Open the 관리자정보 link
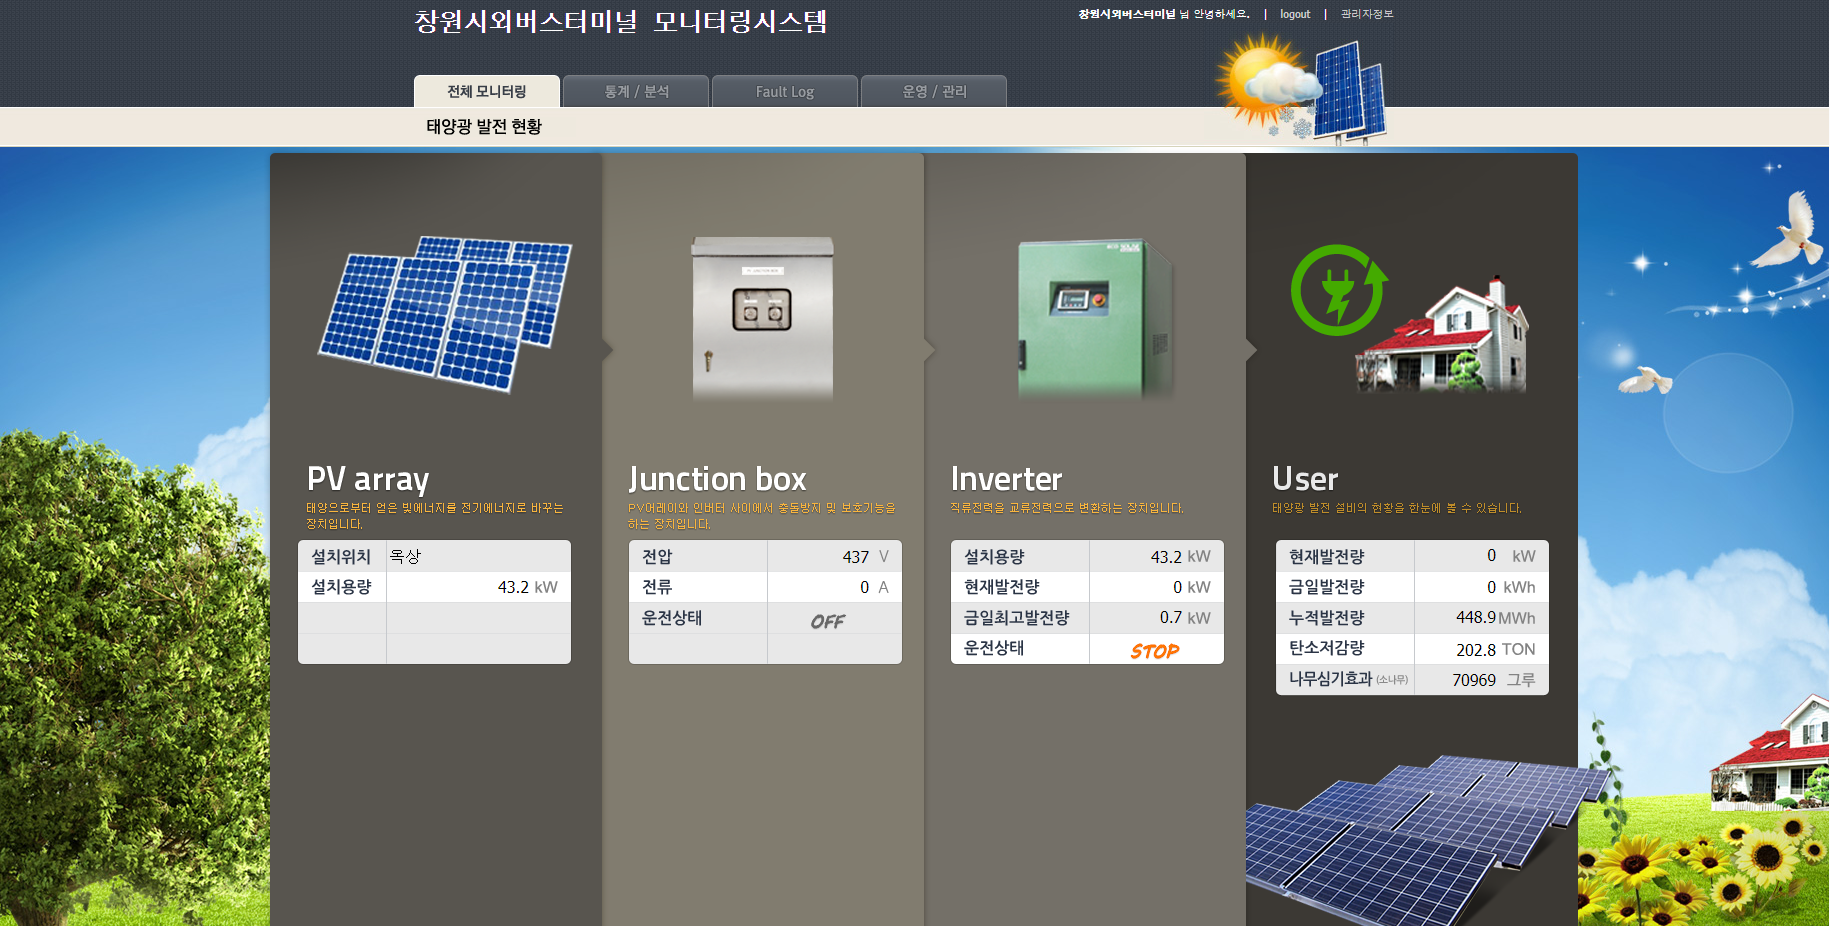The image size is (1830, 926). [x=1366, y=14]
